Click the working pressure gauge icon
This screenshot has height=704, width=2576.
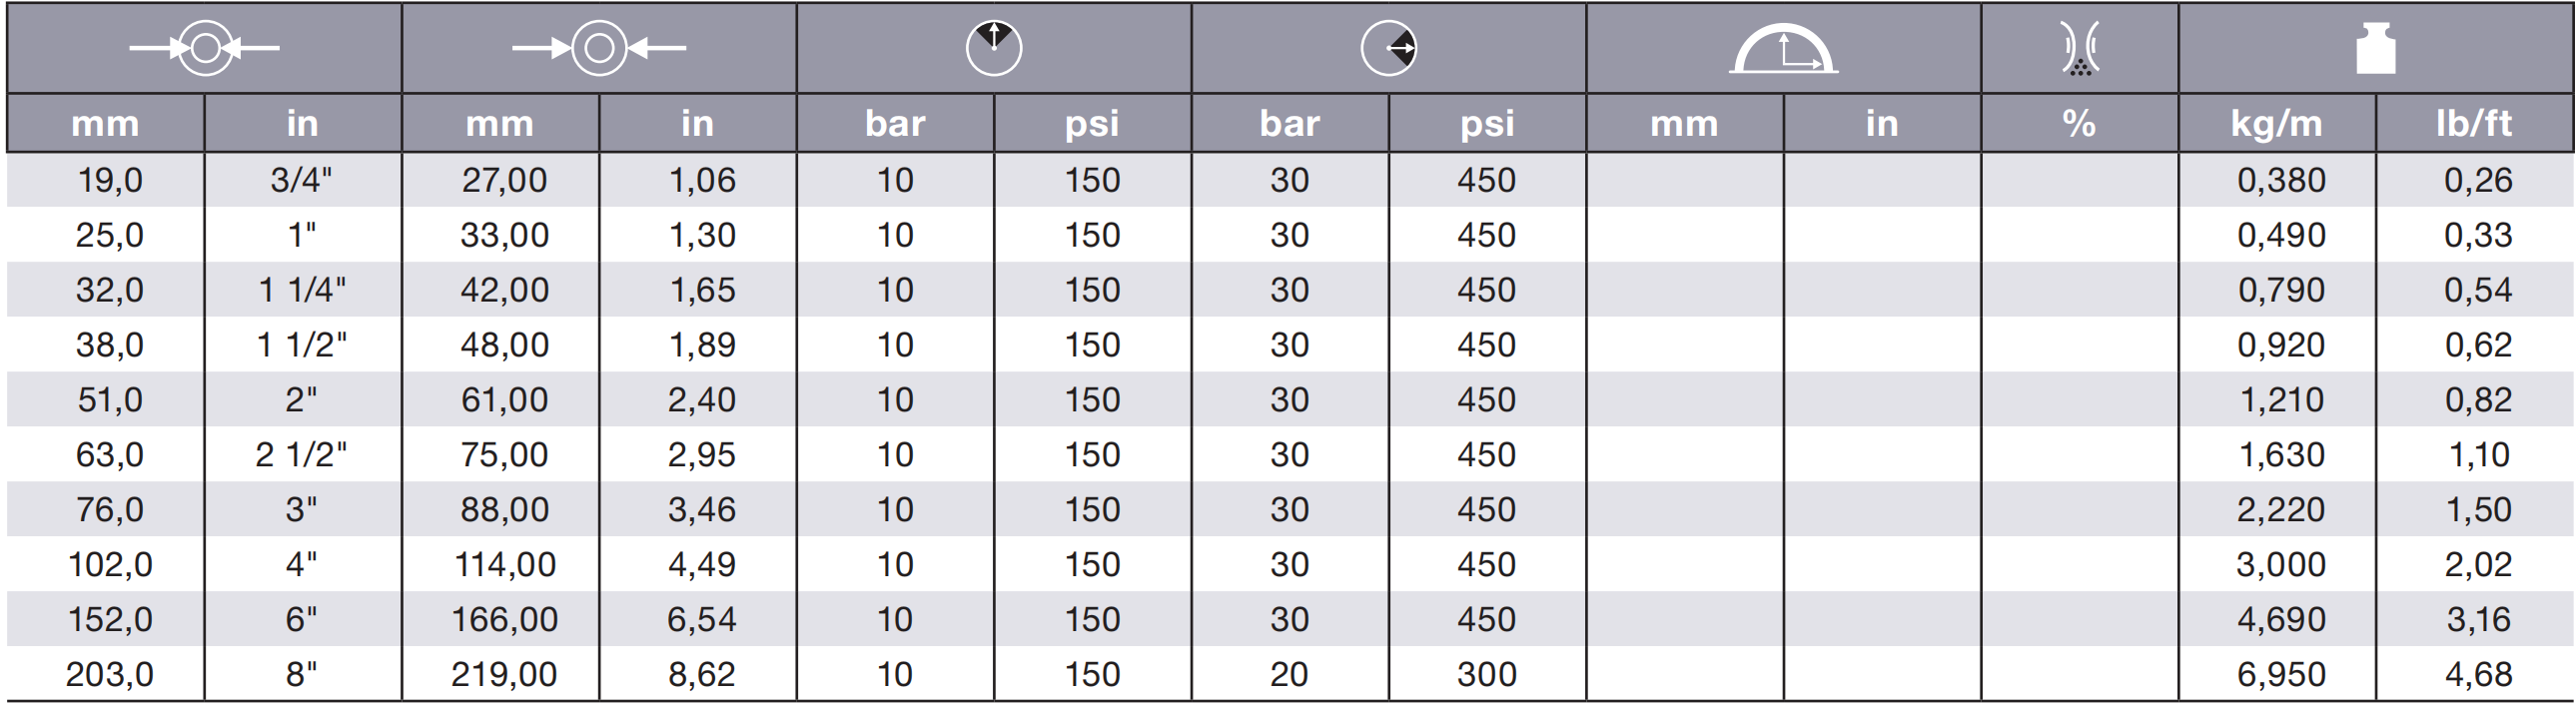pos(994,48)
